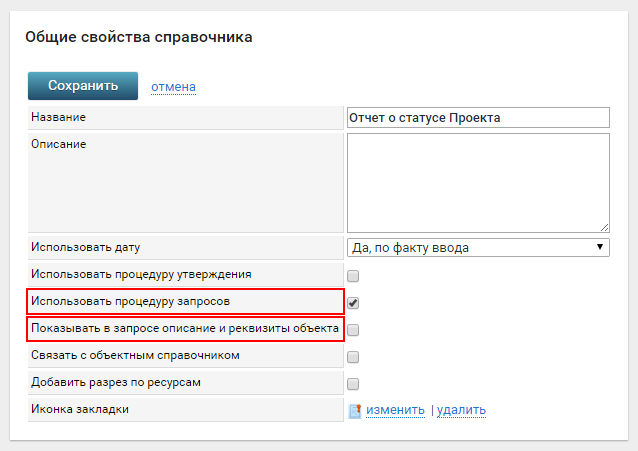The width and height of the screenshot is (638, 451).
Task: Enable Связать с объектным справочником checkbox
Action: pos(353,356)
